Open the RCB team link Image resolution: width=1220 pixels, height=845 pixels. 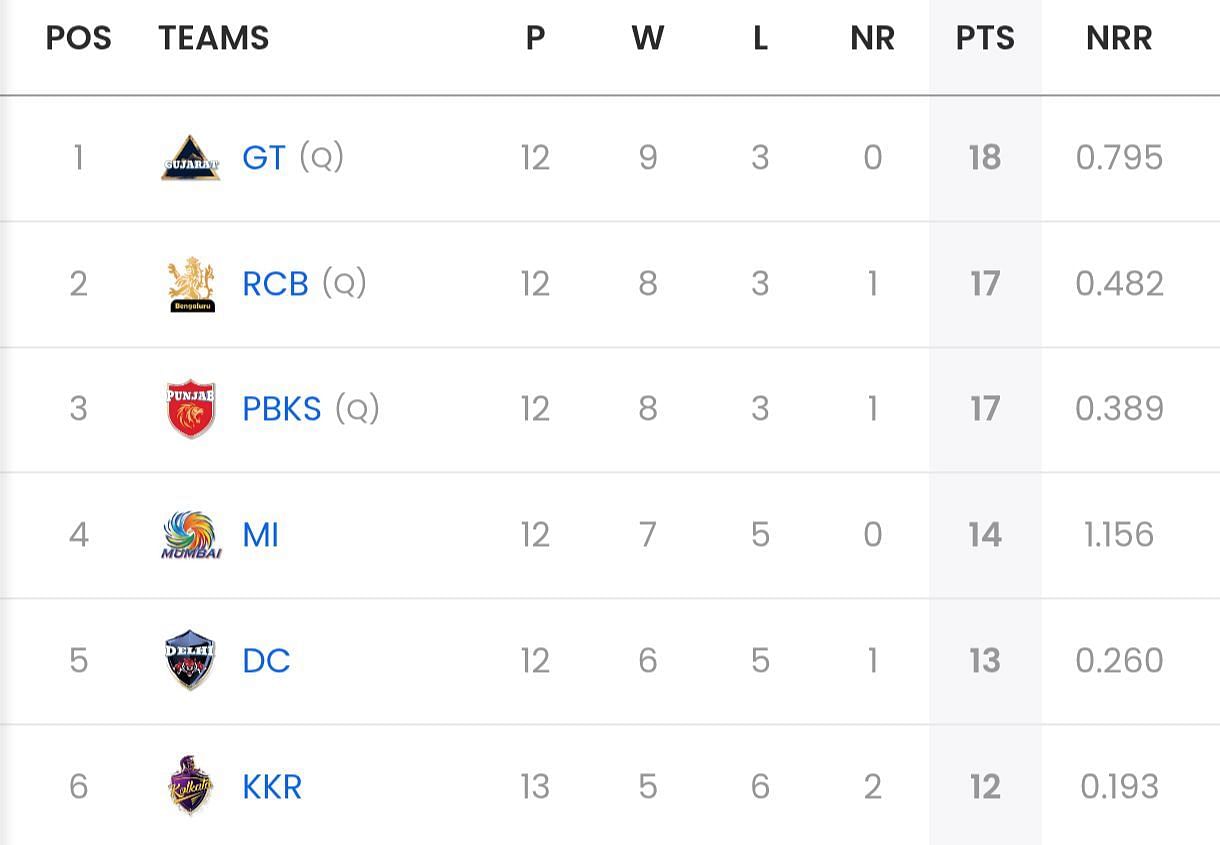275,284
